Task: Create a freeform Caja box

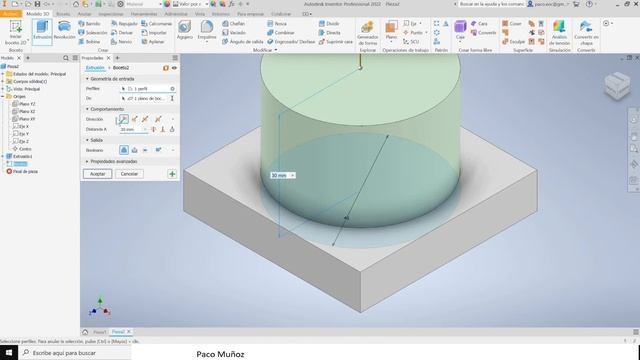Action: [460, 30]
